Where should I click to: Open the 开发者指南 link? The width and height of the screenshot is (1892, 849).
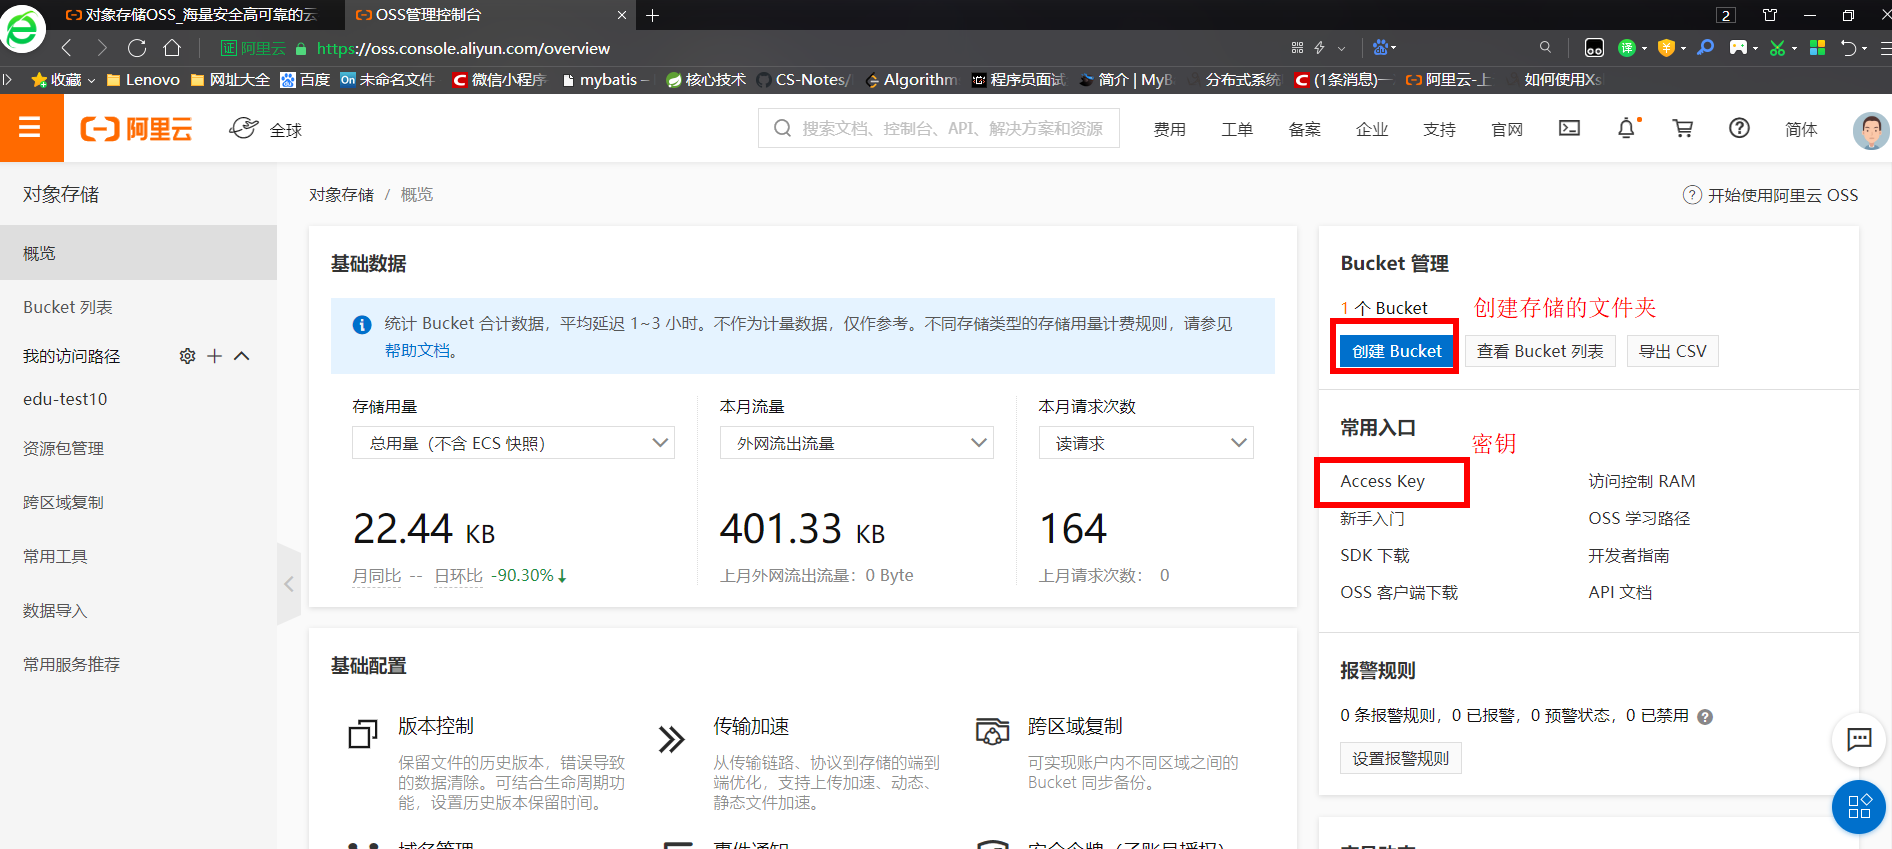coord(1629,555)
